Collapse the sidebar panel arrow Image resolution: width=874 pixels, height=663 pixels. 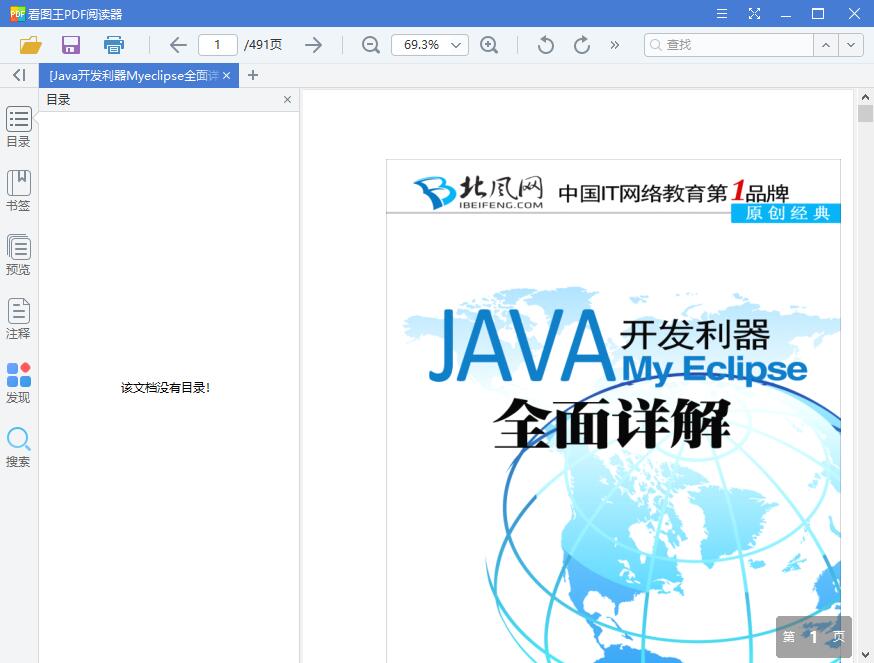pyautogui.click(x=20, y=75)
